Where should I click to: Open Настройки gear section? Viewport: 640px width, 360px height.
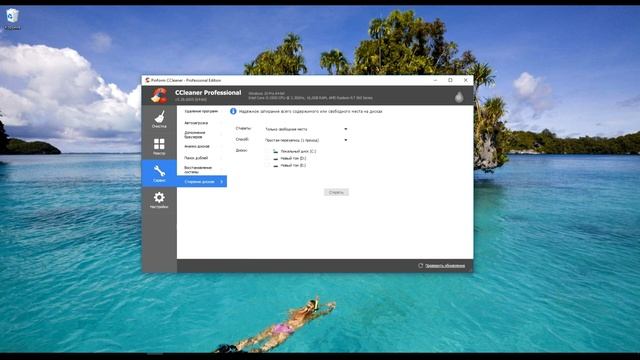click(x=159, y=200)
